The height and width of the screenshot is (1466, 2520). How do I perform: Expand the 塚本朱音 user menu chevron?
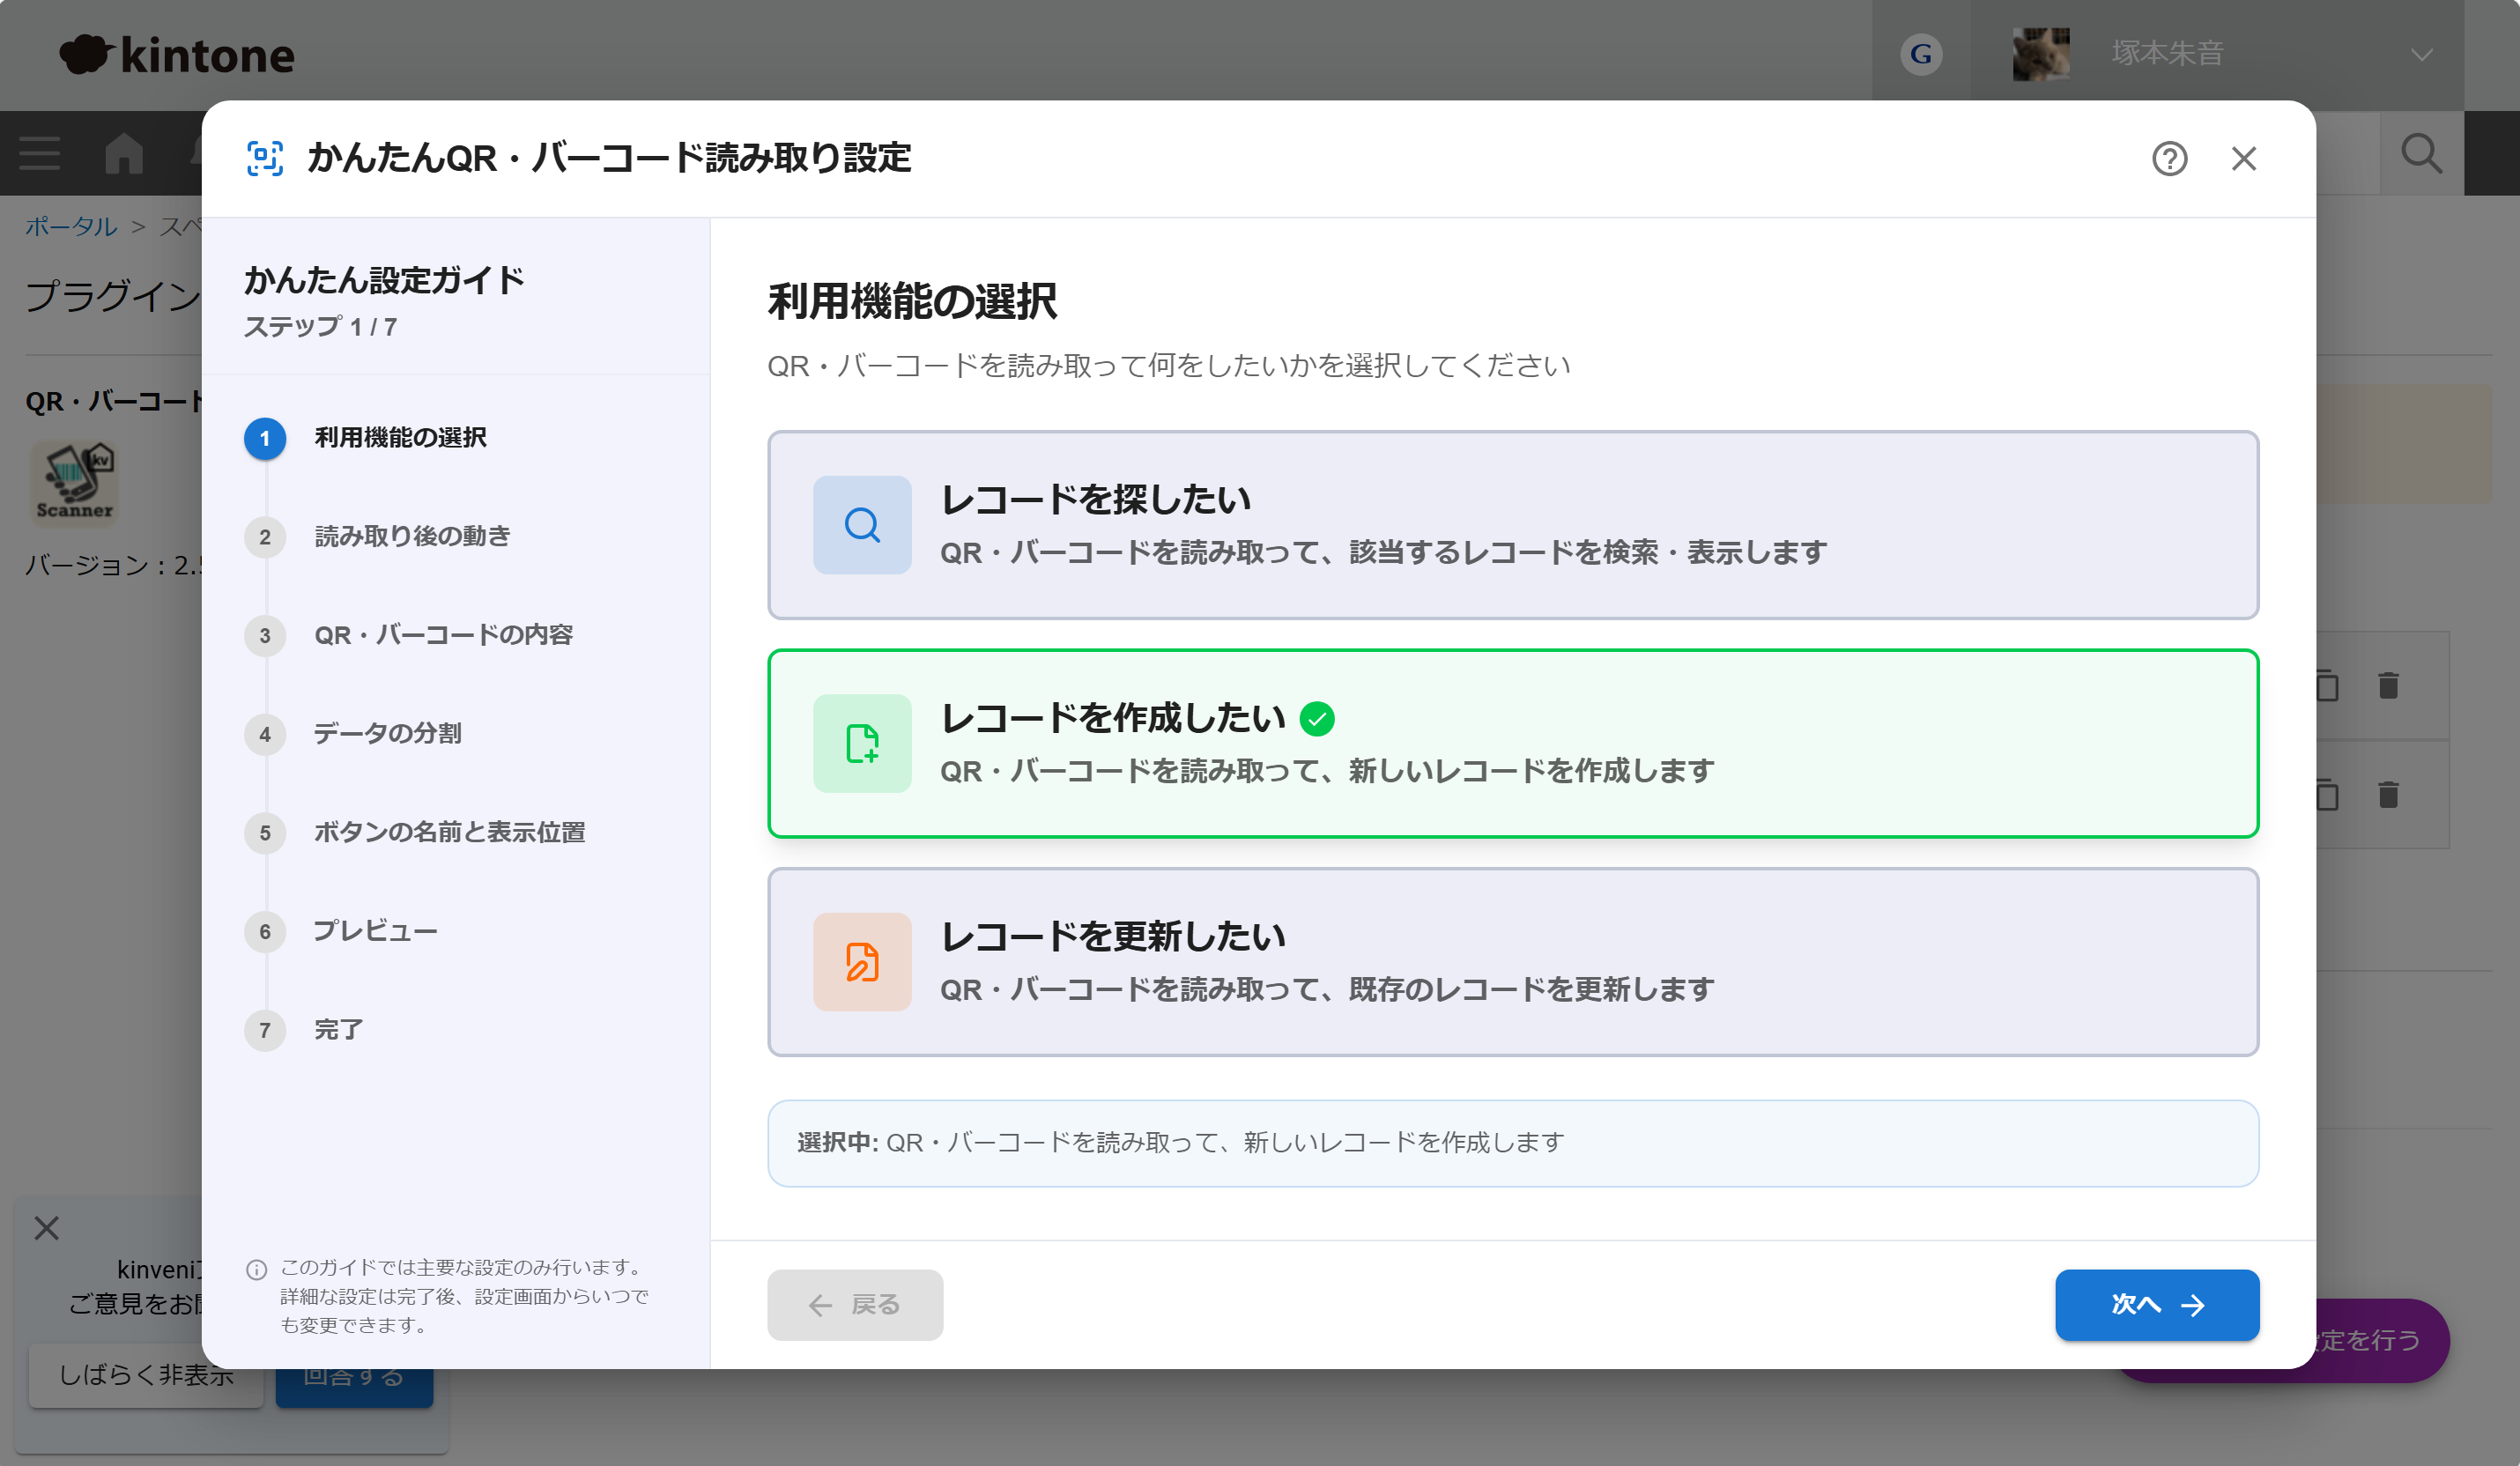tap(2421, 54)
